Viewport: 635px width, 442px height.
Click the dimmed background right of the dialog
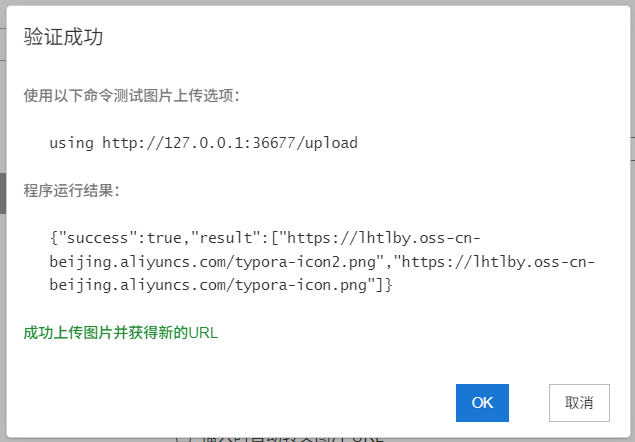(x=633, y=221)
